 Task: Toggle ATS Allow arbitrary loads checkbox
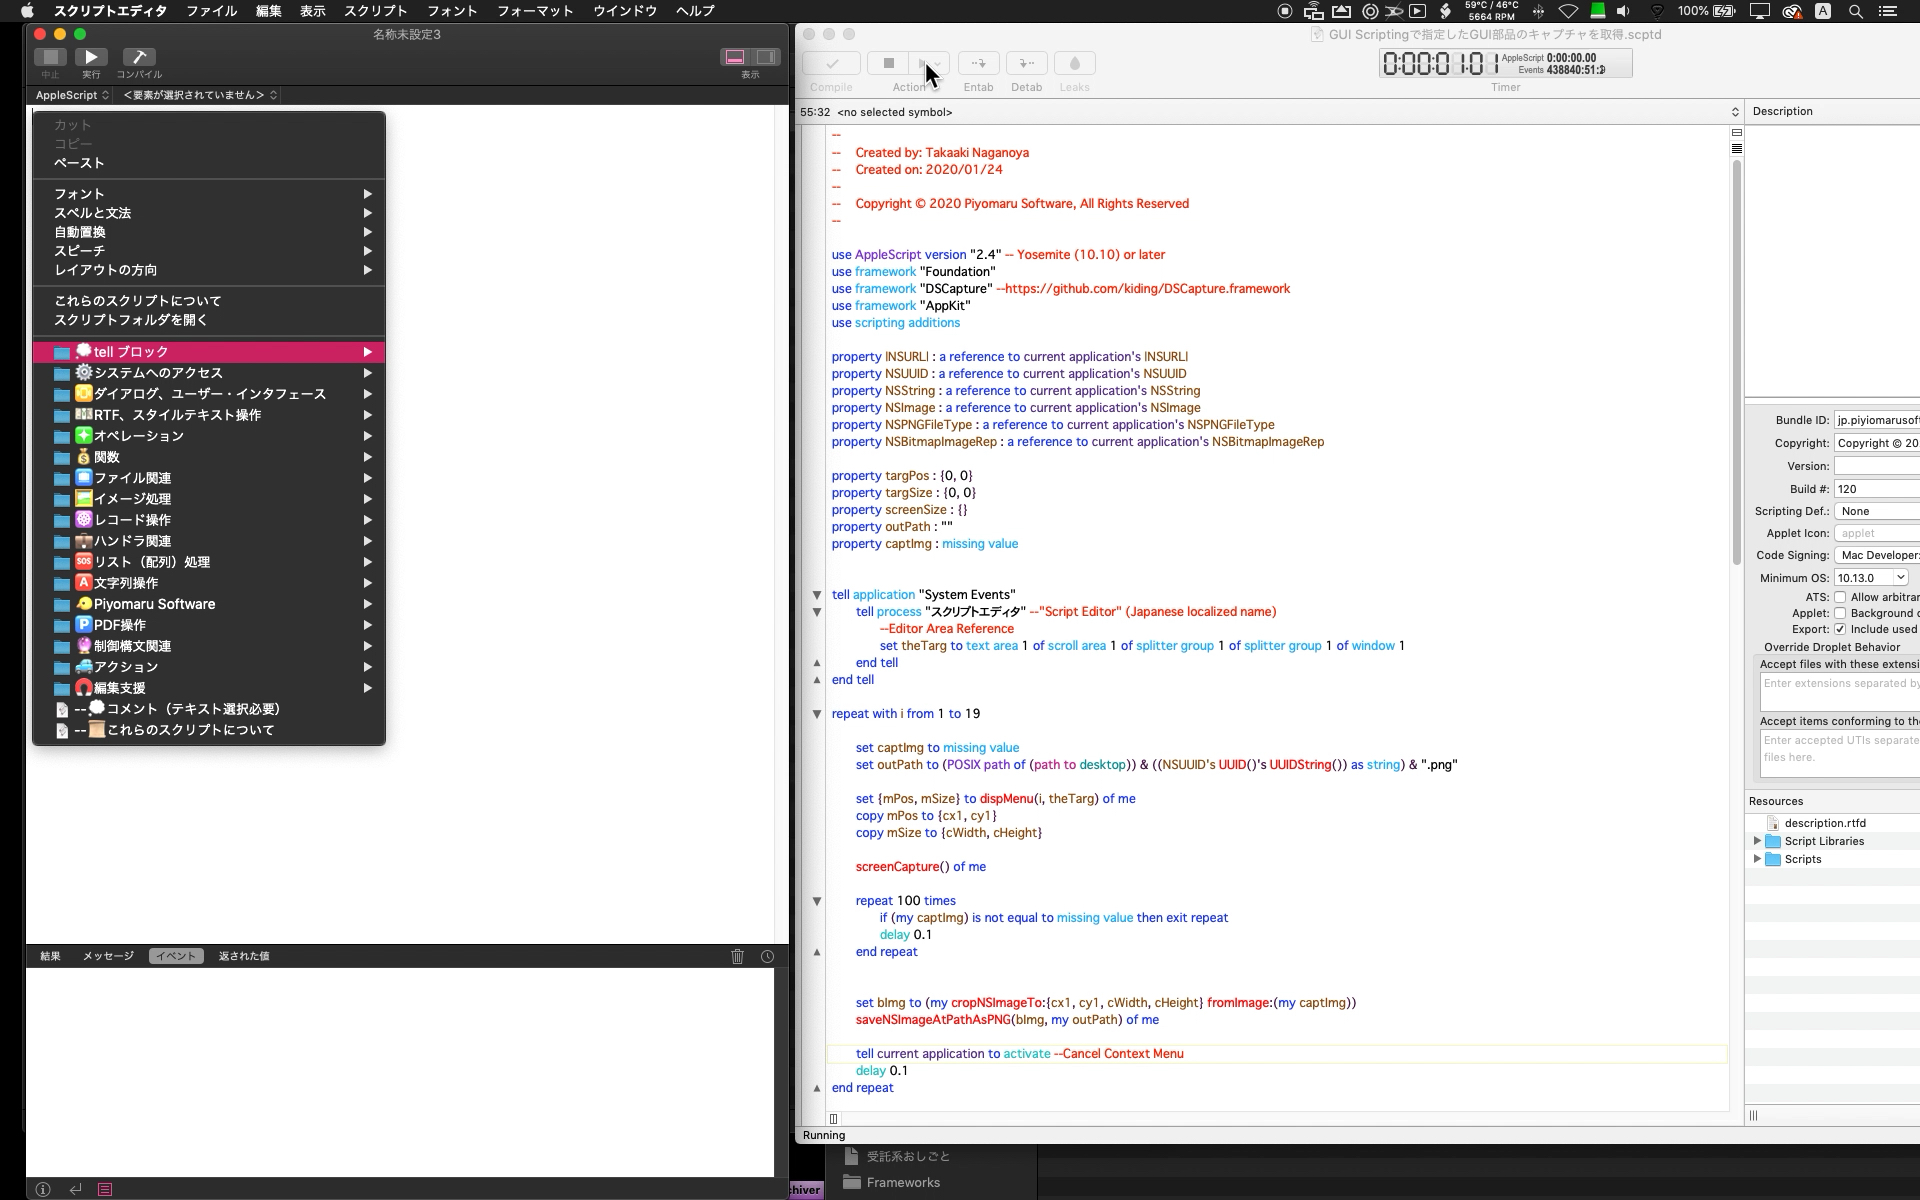1840,597
